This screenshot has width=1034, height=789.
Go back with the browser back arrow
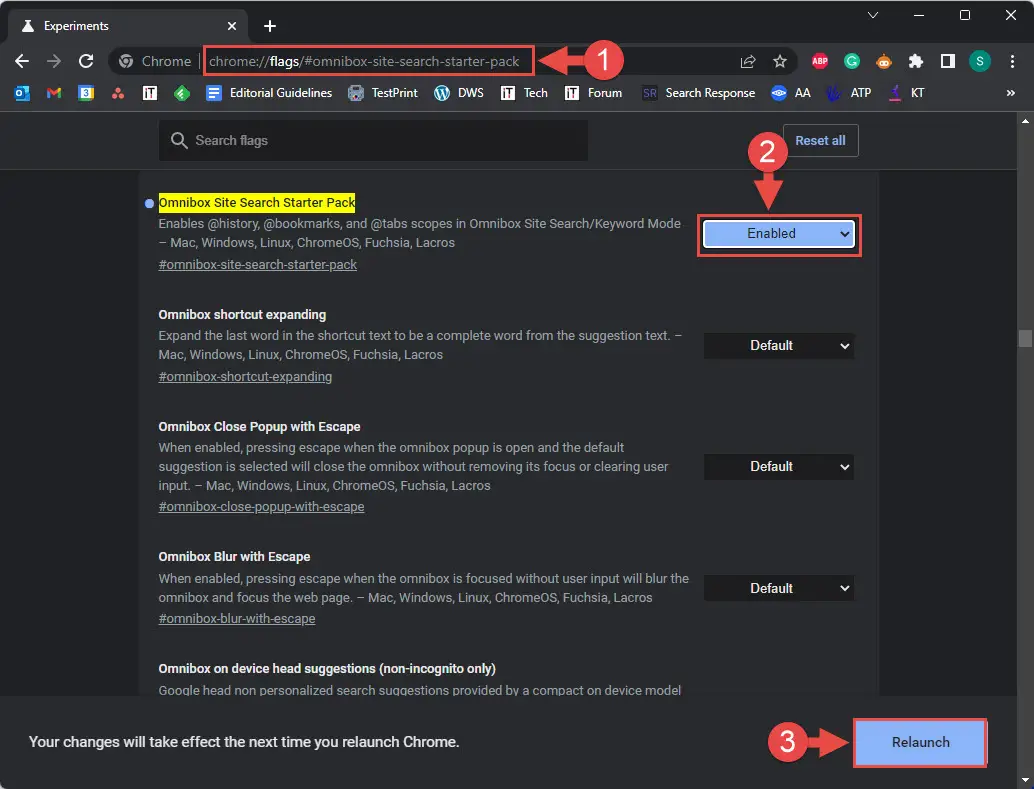click(x=22, y=61)
